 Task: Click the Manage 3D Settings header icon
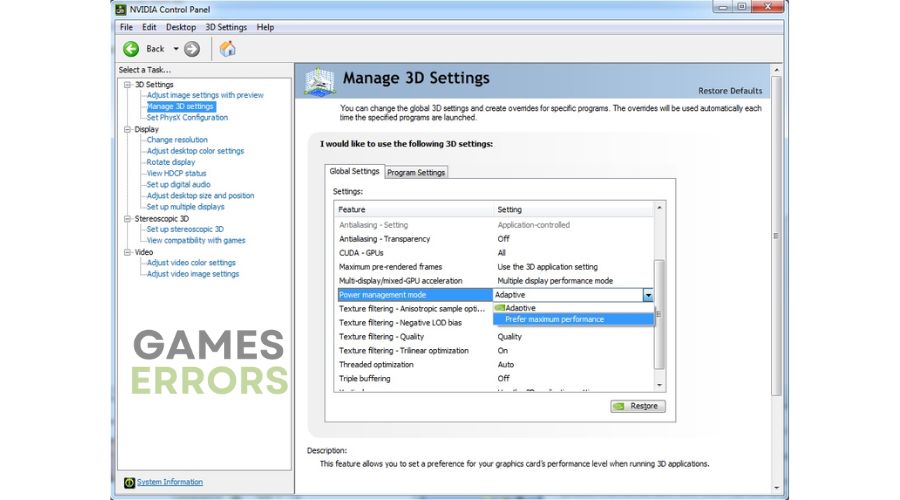320,82
